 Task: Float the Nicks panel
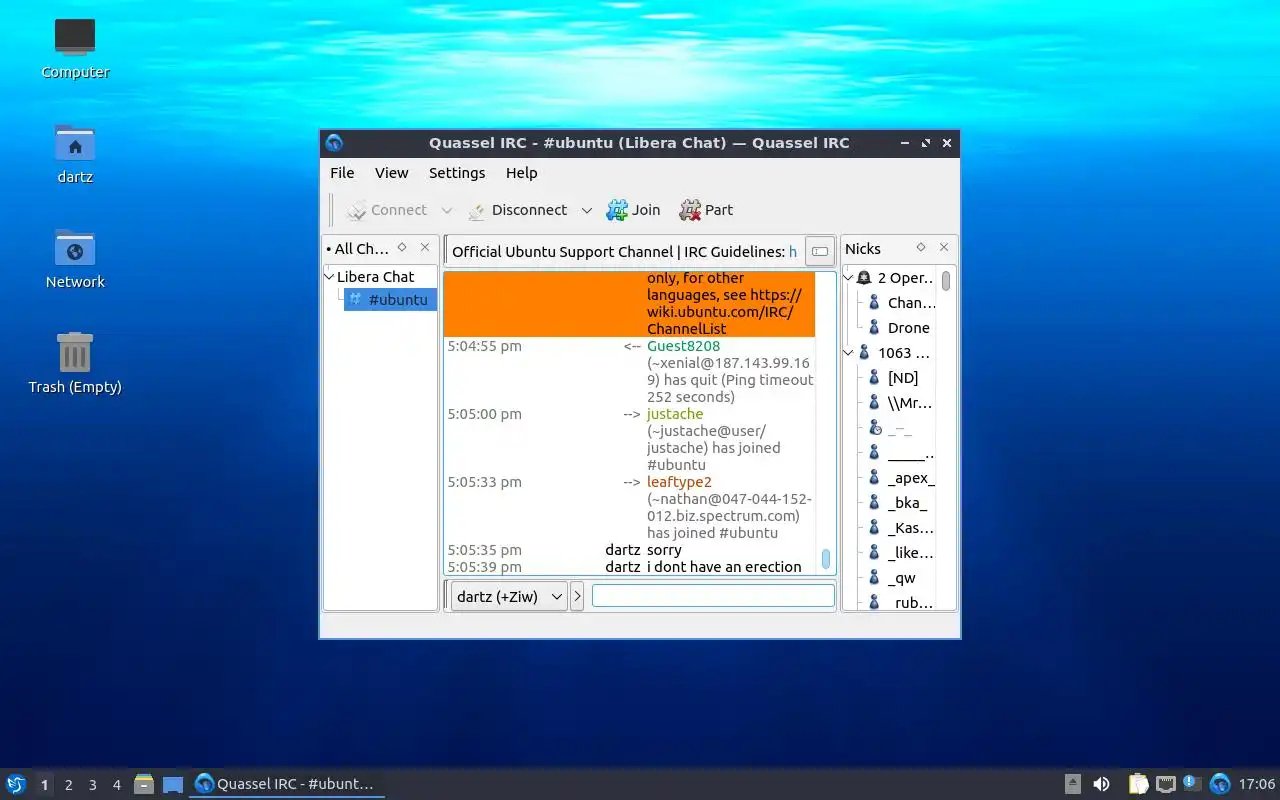[x=921, y=248]
